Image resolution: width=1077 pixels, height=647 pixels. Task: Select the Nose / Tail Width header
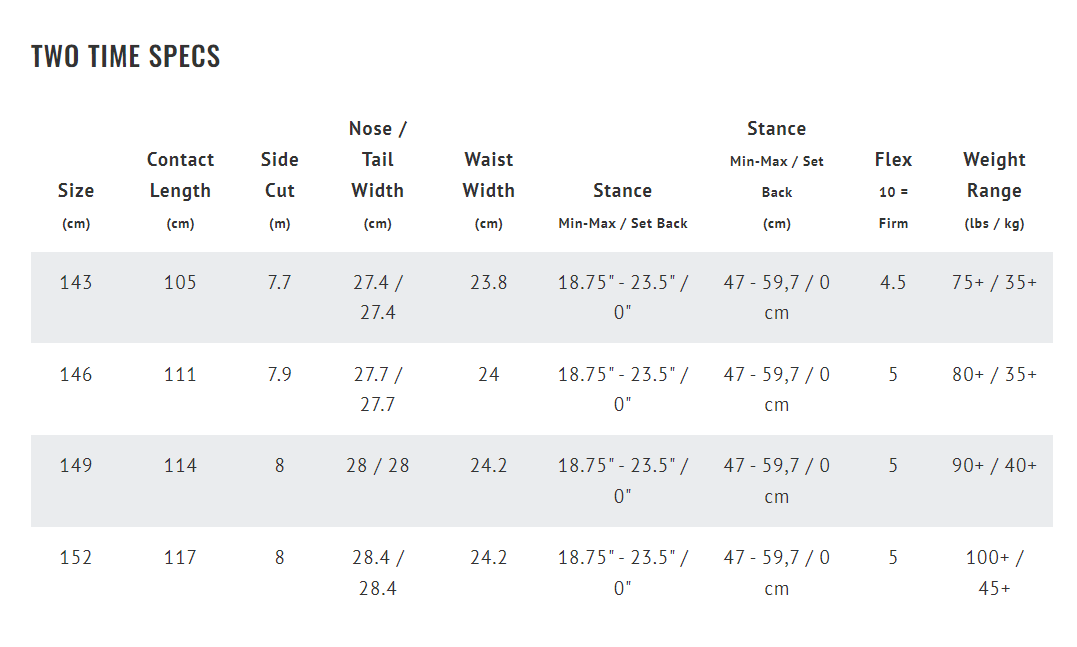tap(378, 175)
